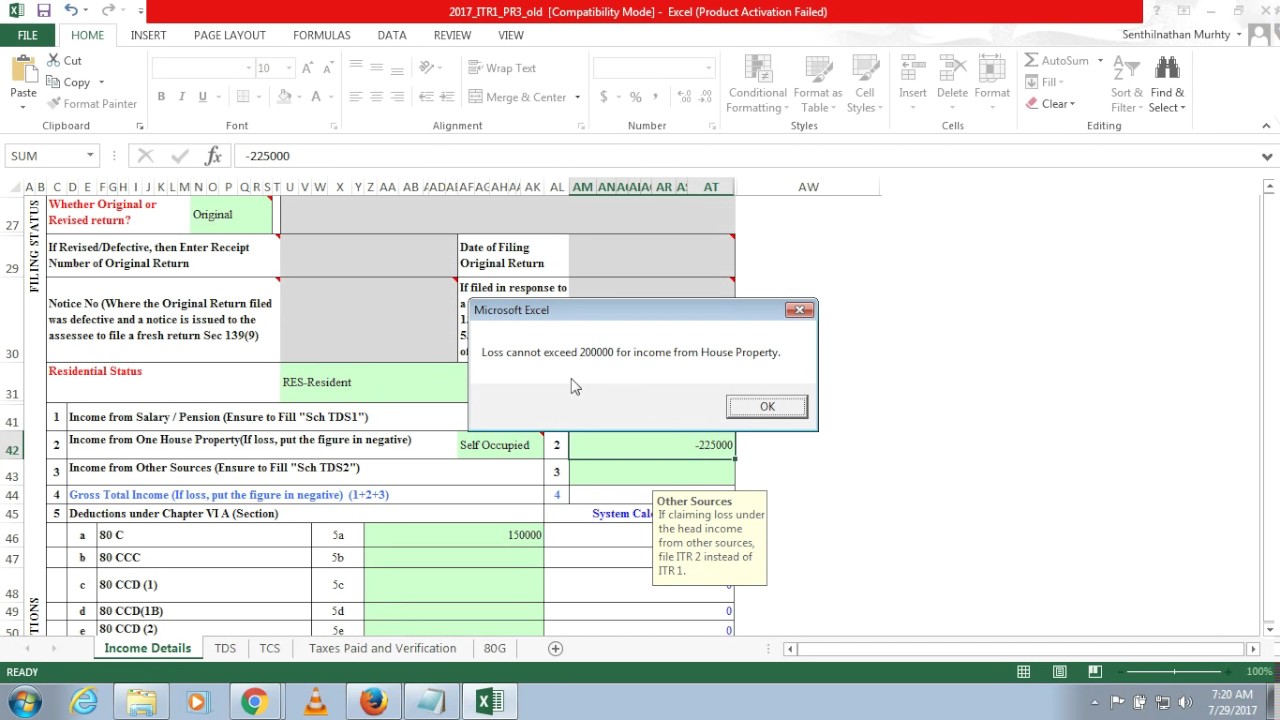Open the PAGE LAYOUT tab
The height and width of the screenshot is (720, 1280).
point(230,35)
